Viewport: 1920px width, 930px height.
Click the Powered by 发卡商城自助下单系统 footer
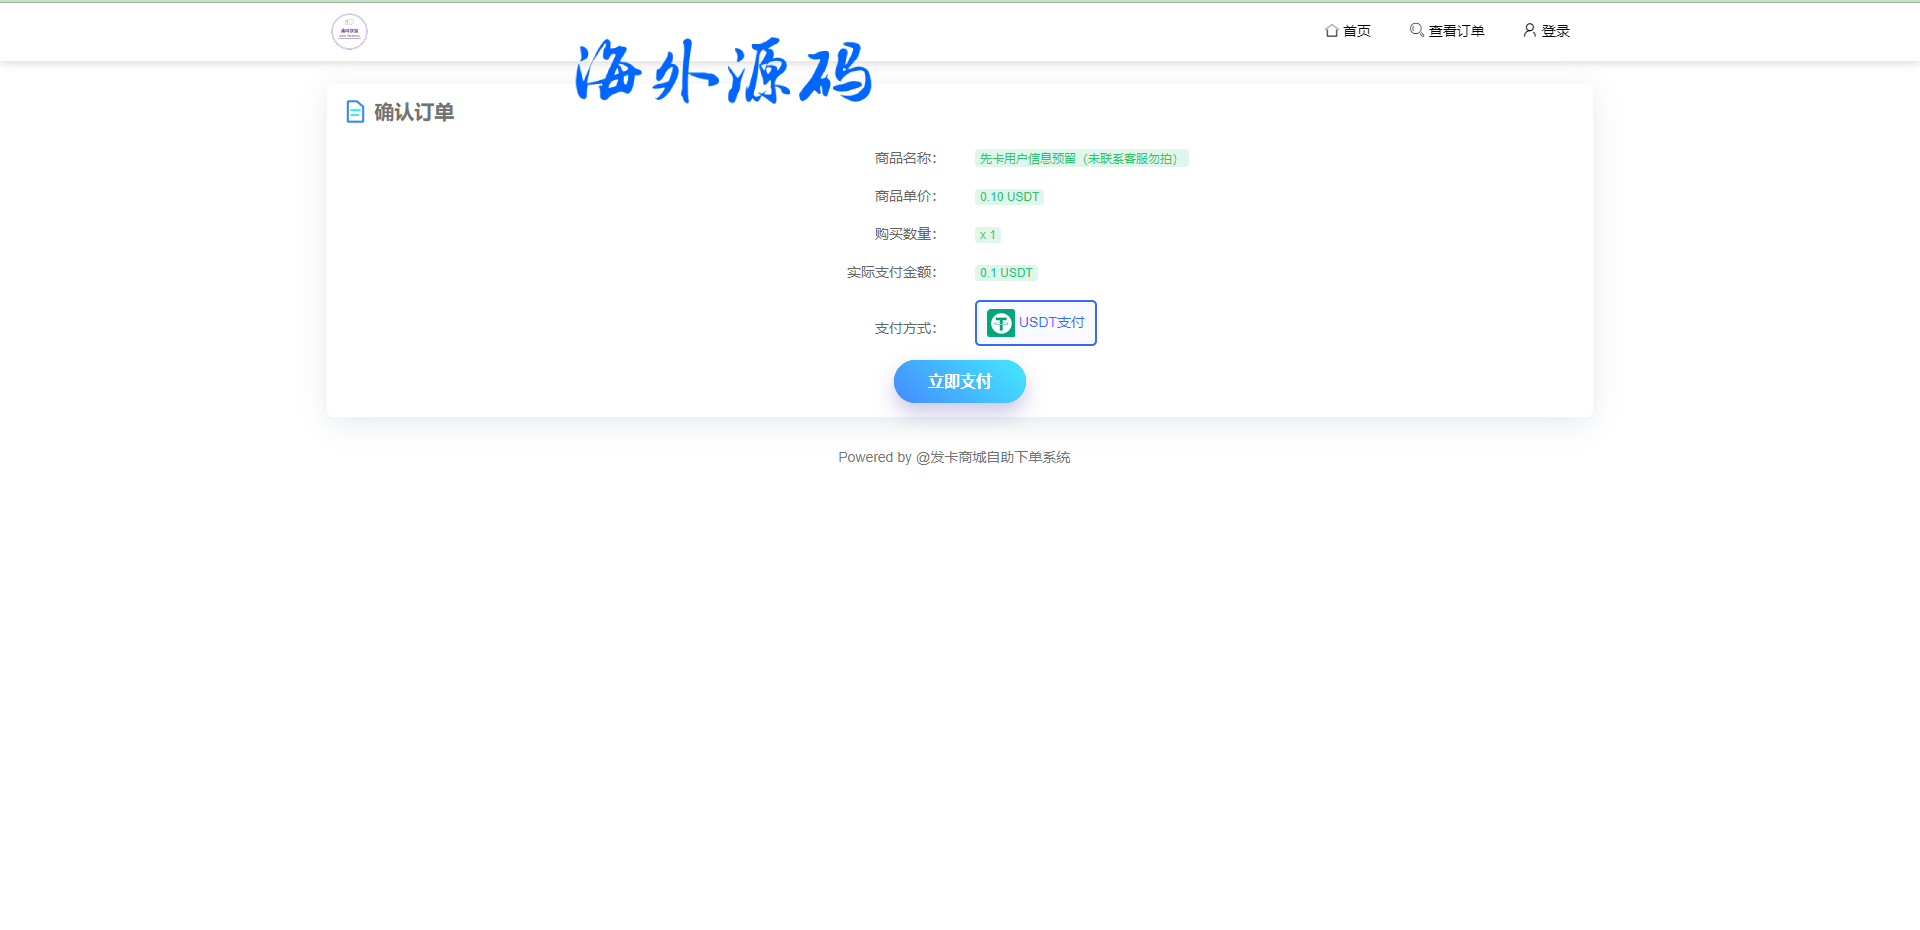pos(954,458)
